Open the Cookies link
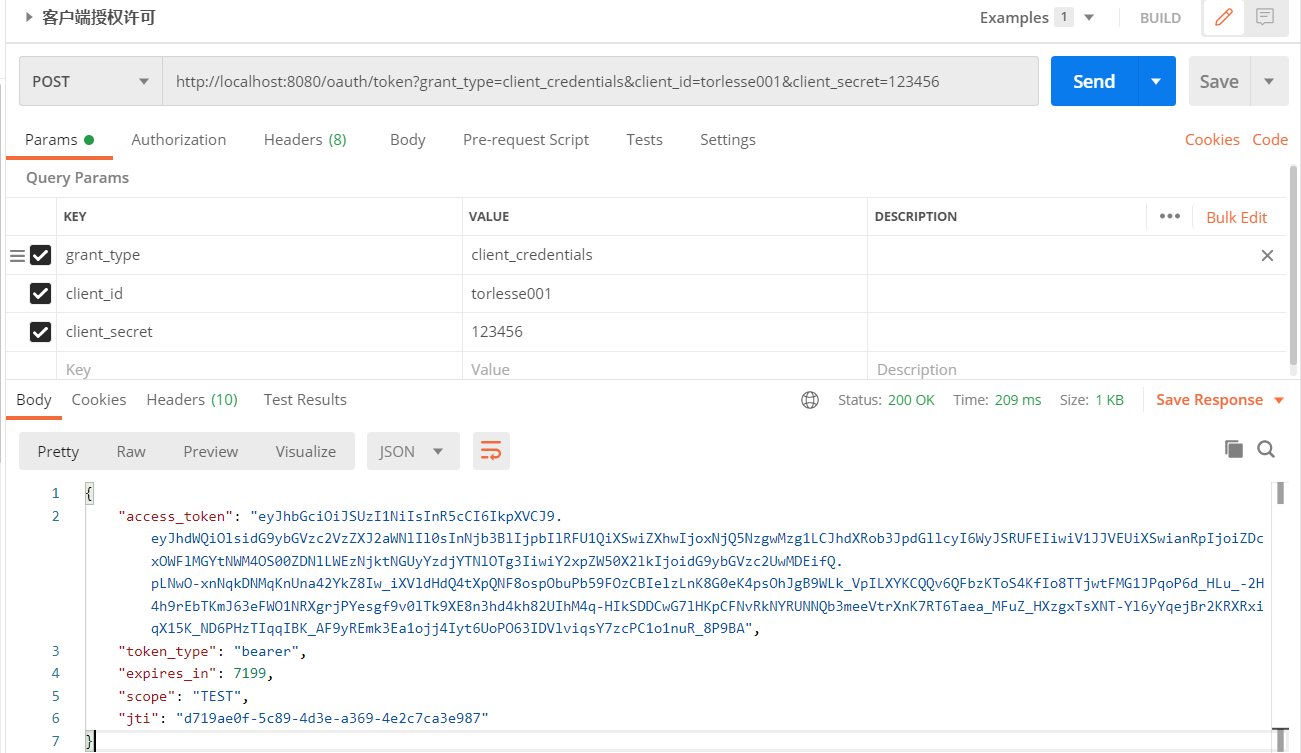 (1212, 140)
